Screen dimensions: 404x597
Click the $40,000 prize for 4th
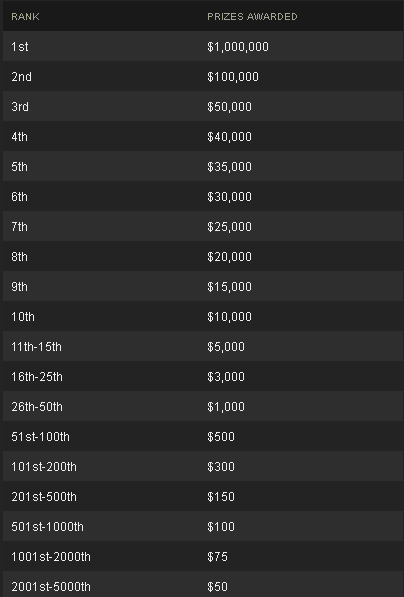[x=229, y=137]
